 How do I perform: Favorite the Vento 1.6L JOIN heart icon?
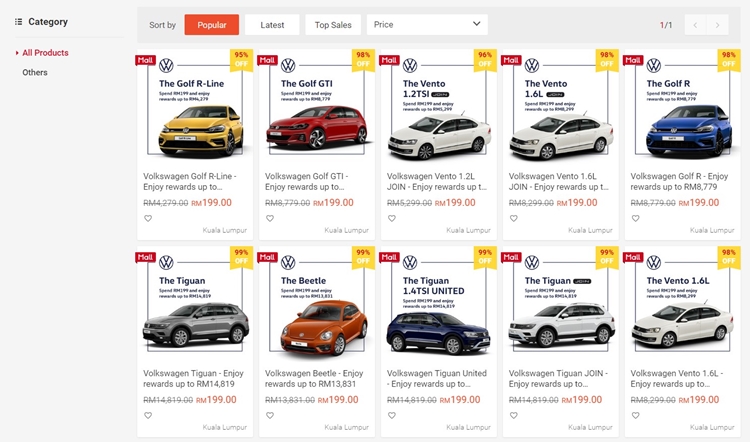[x=514, y=218]
